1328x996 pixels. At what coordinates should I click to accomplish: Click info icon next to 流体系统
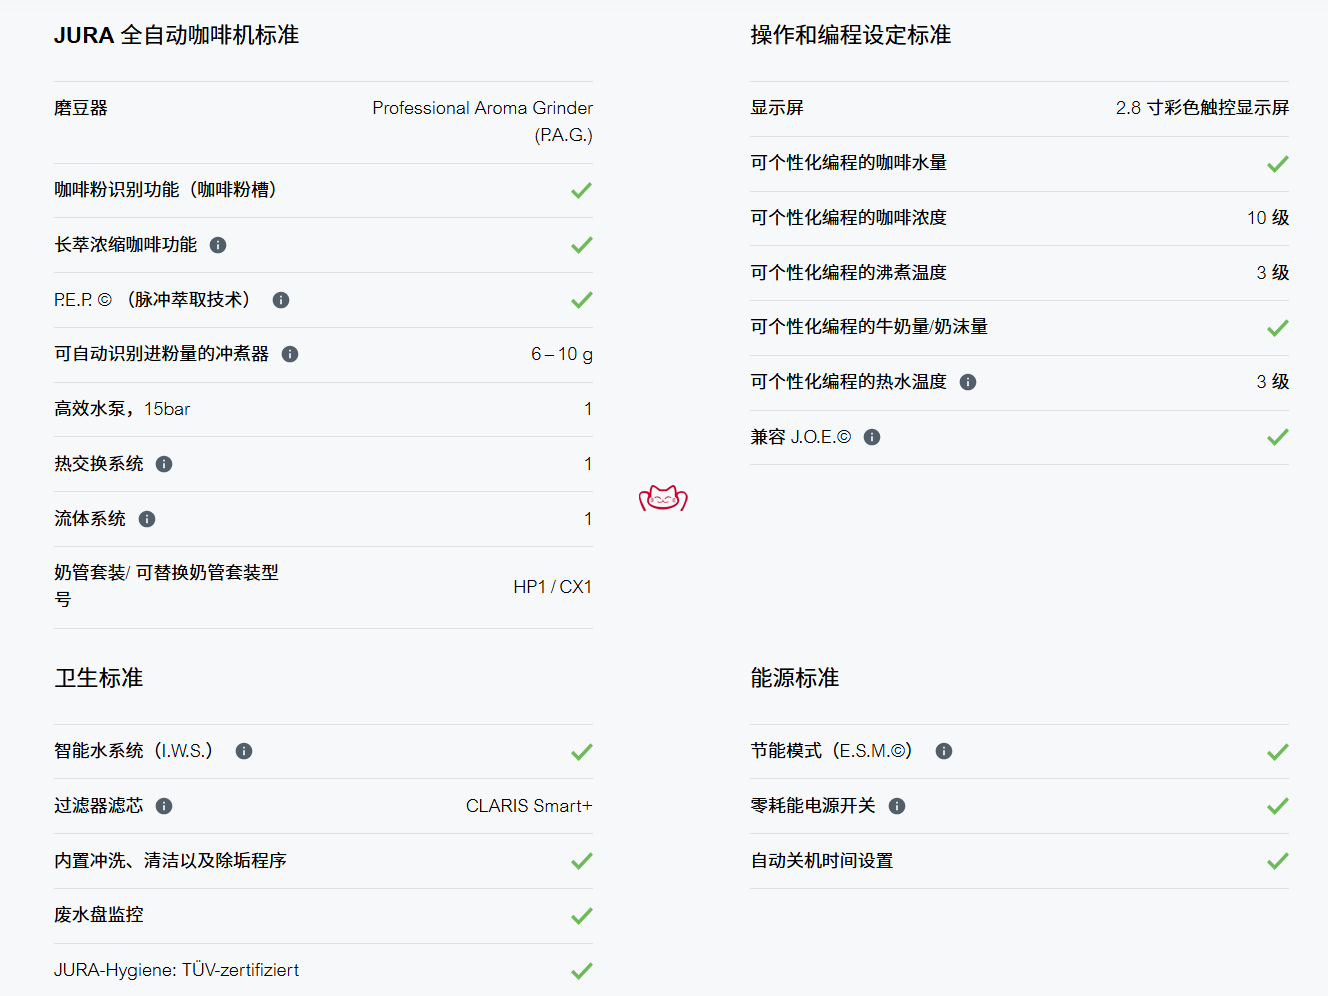pos(147,519)
